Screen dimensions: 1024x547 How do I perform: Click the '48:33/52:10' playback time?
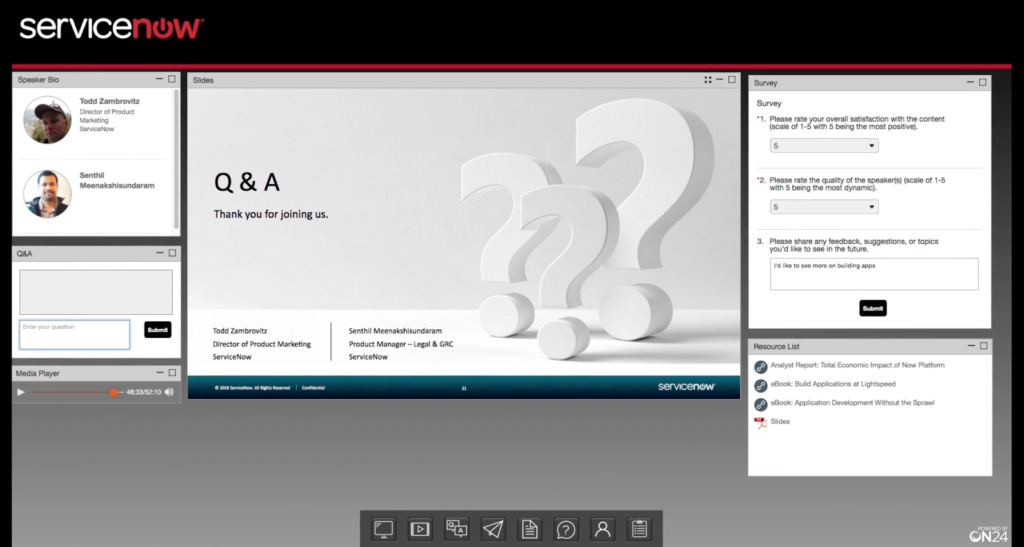144,392
